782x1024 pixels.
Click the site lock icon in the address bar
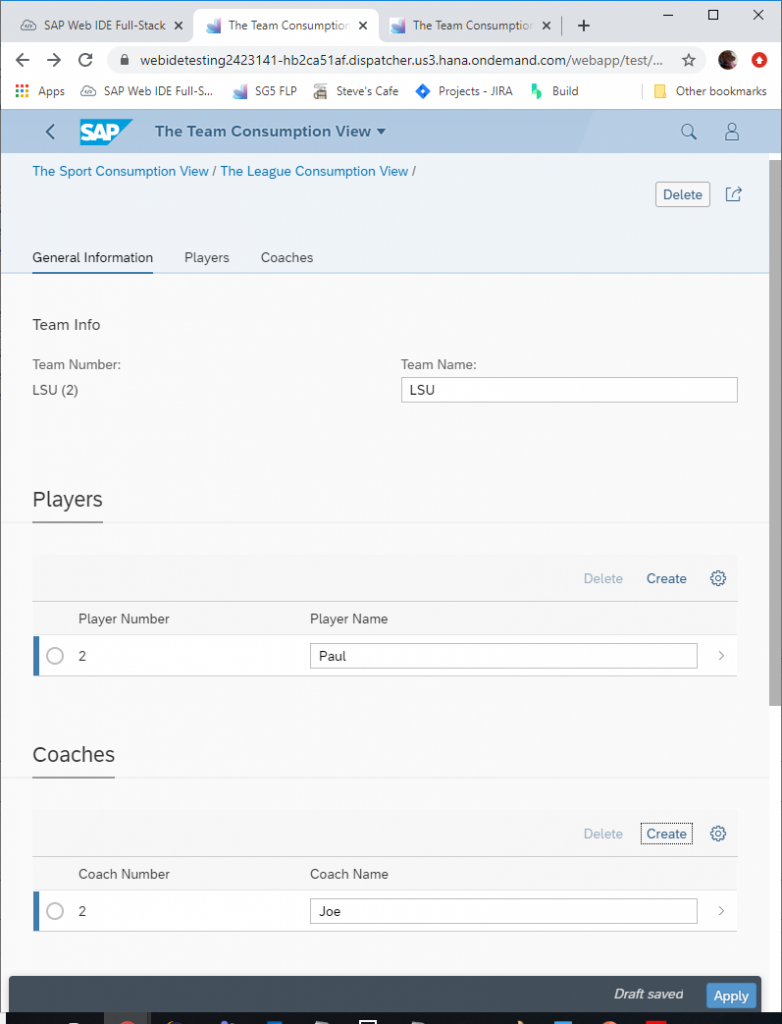[125, 60]
